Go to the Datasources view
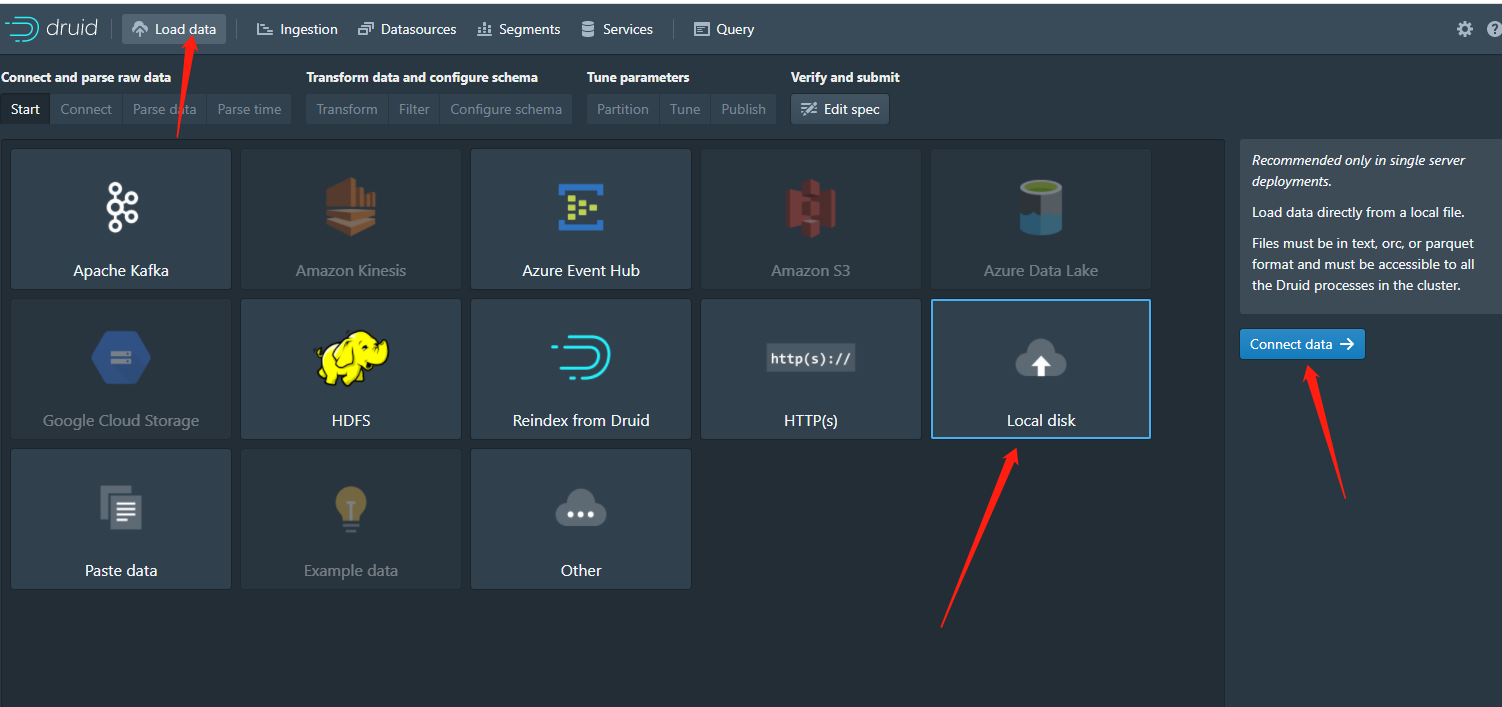Image resolution: width=1502 pixels, height=707 pixels. click(407, 29)
